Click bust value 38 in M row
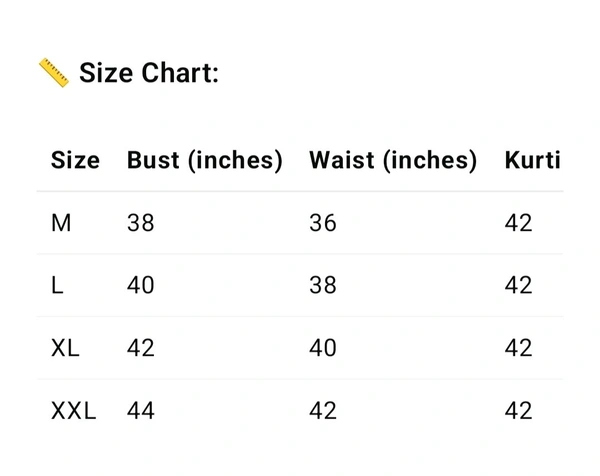This screenshot has height=476, width=600. click(x=141, y=223)
